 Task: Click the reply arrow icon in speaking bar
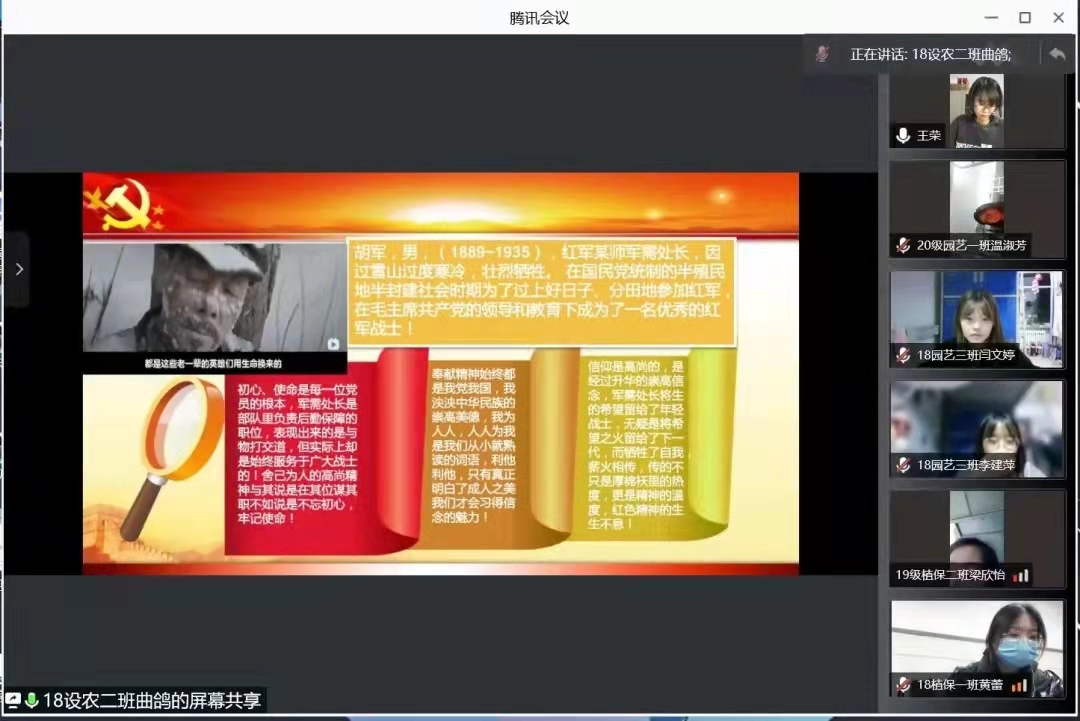tap(1056, 54)
